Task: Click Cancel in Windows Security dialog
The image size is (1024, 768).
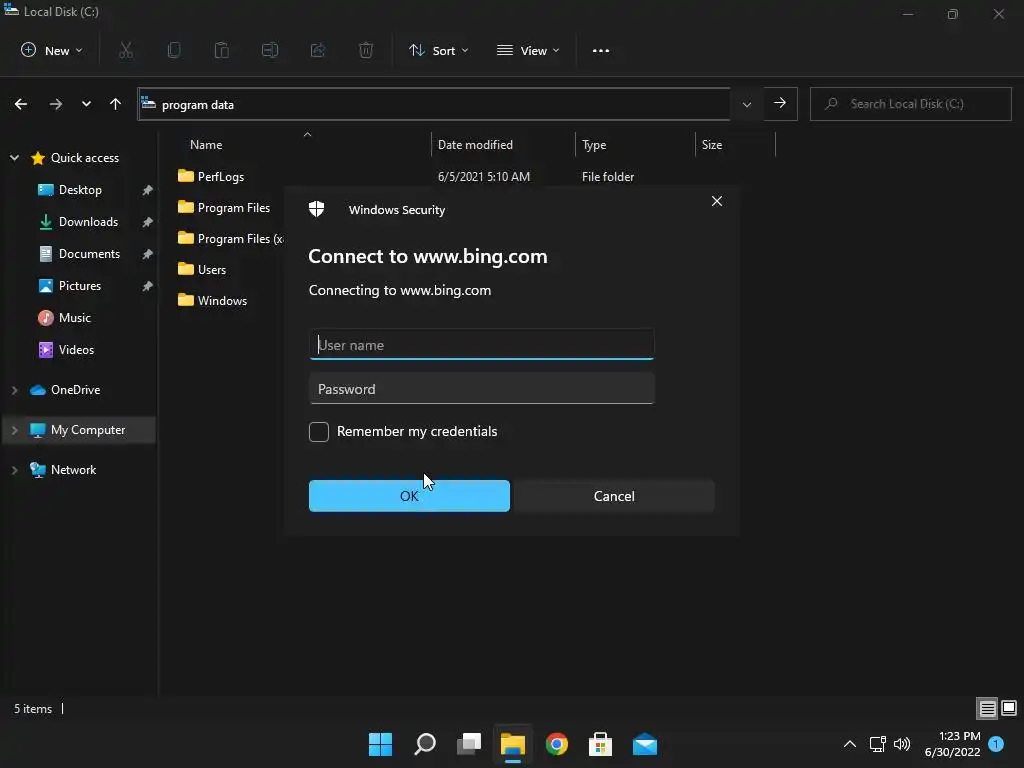Action: [614, 496]
